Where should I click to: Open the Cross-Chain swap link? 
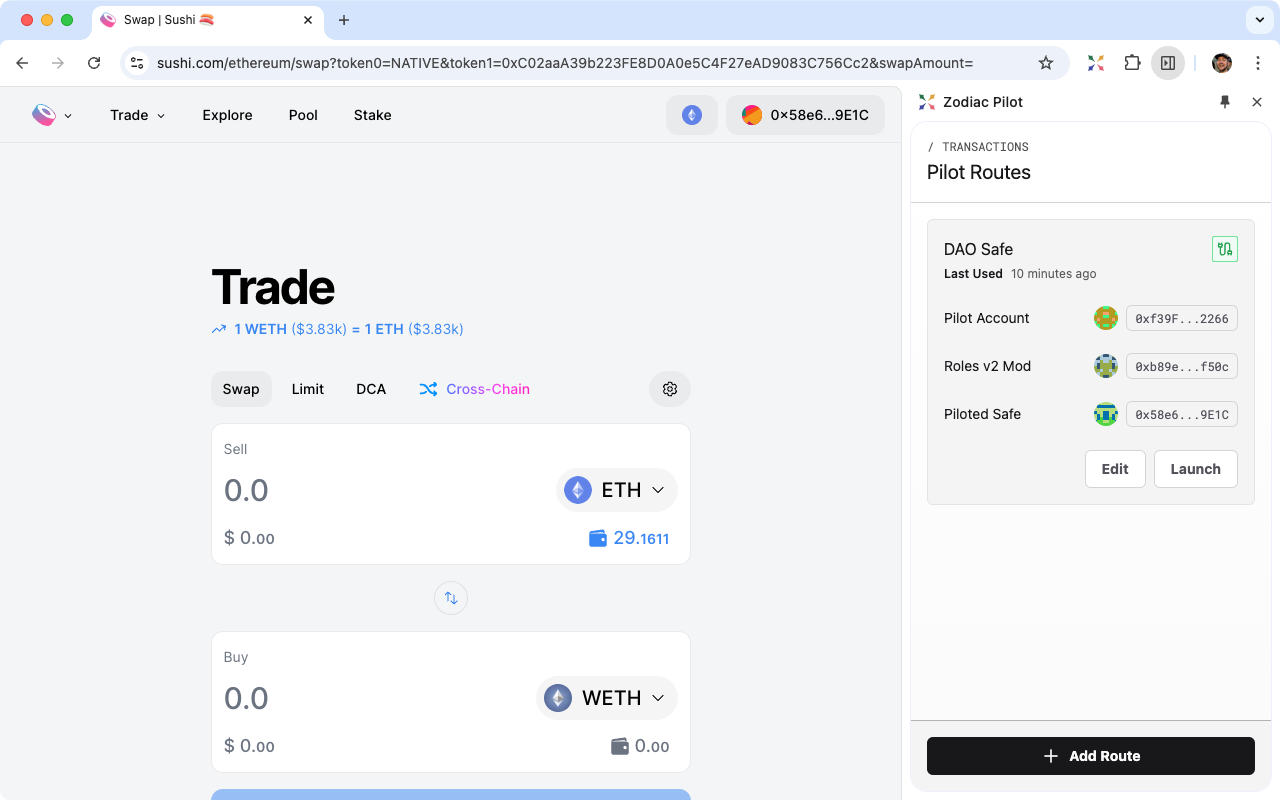(x=475, y=389)
